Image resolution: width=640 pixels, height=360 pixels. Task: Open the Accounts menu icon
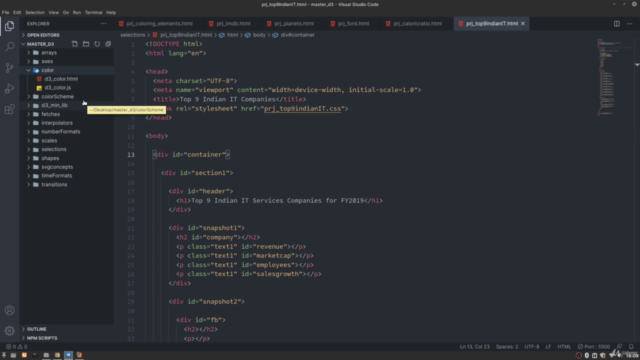[x=9, y=310]
